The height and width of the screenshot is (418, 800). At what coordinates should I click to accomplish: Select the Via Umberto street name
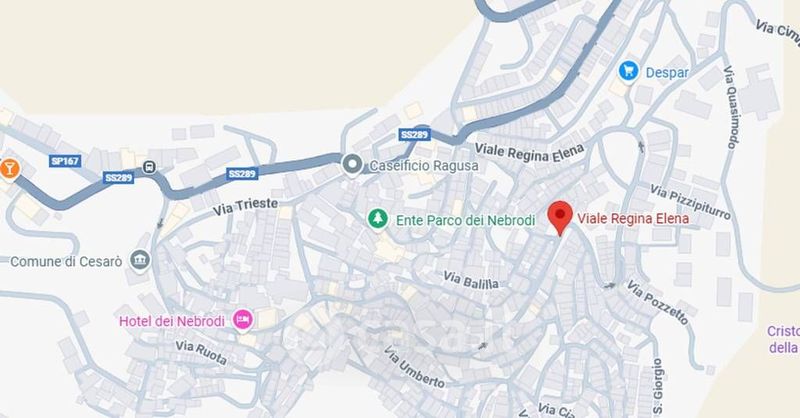pyautogui.click(x=414, y=367)
